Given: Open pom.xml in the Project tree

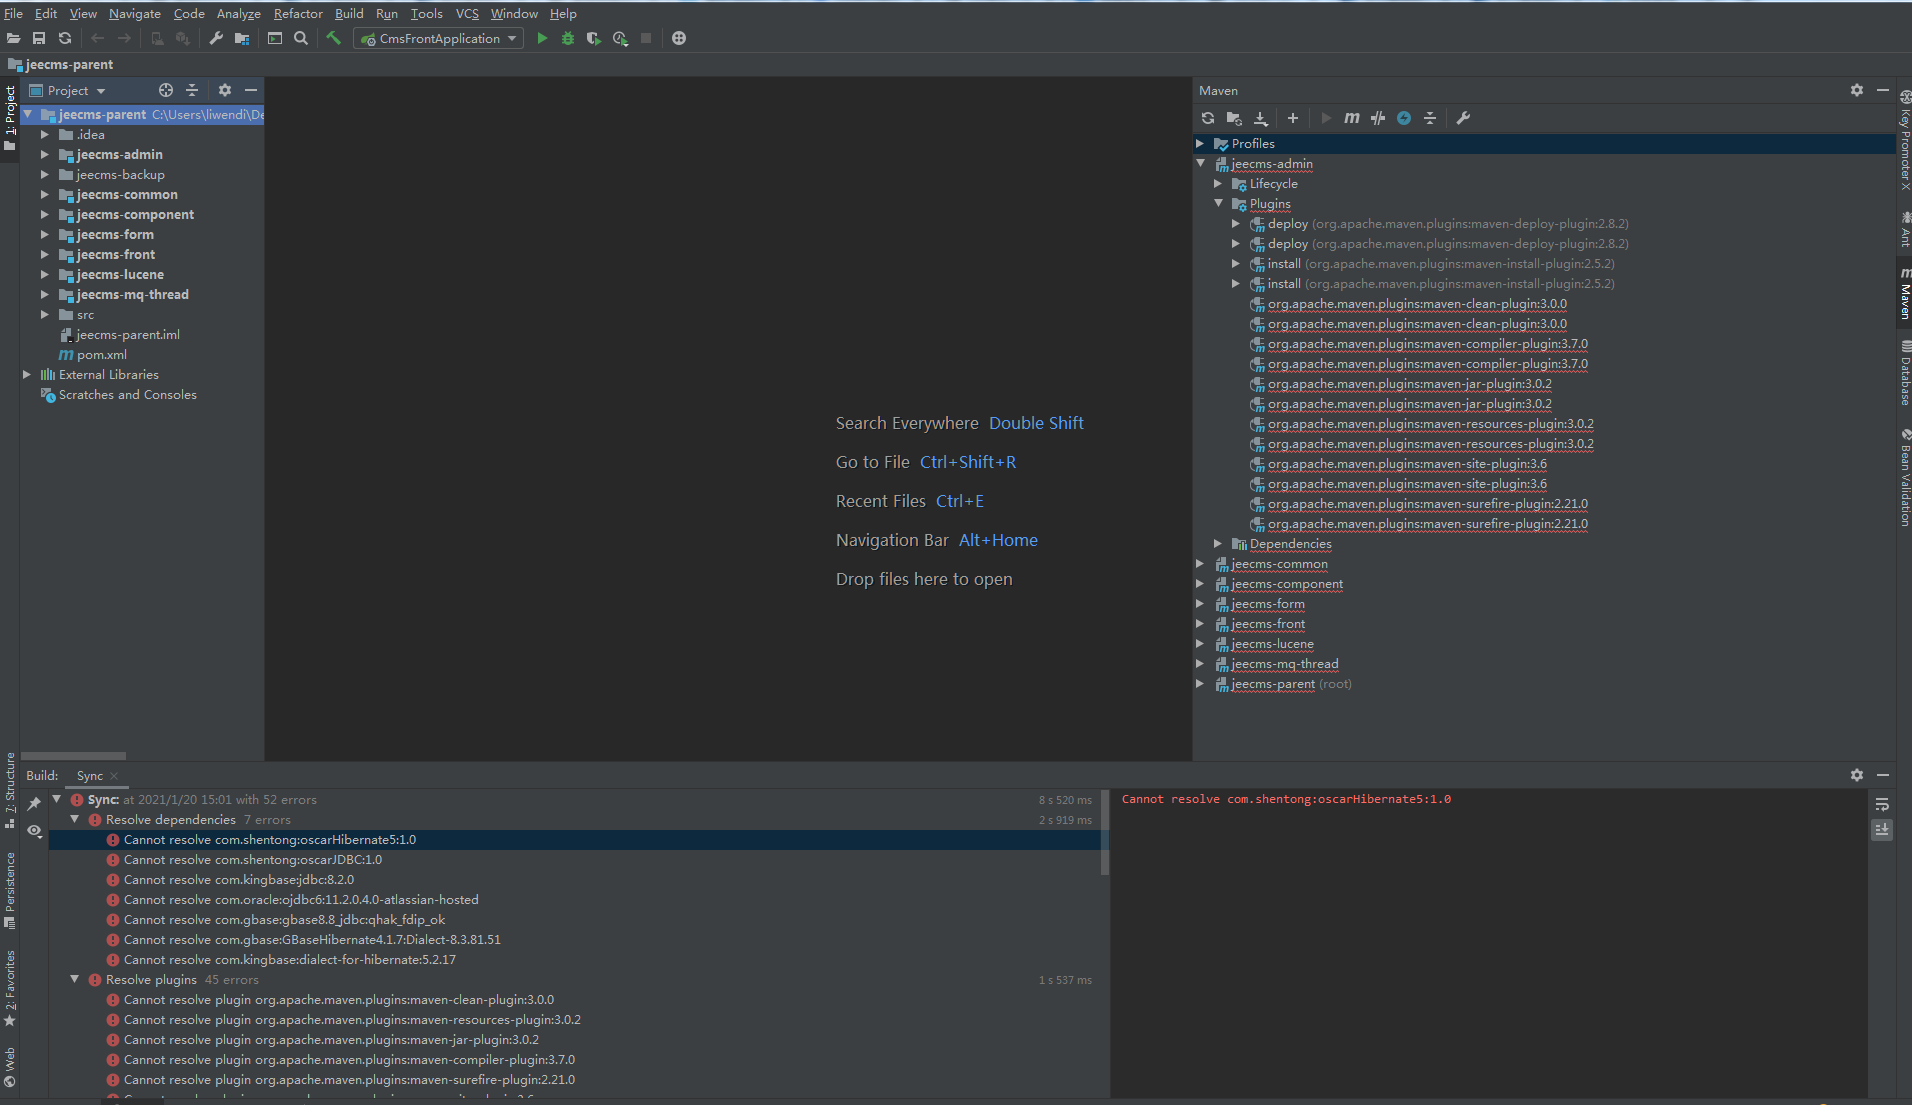Looking at the screenshot, I should tap(101, 355).
